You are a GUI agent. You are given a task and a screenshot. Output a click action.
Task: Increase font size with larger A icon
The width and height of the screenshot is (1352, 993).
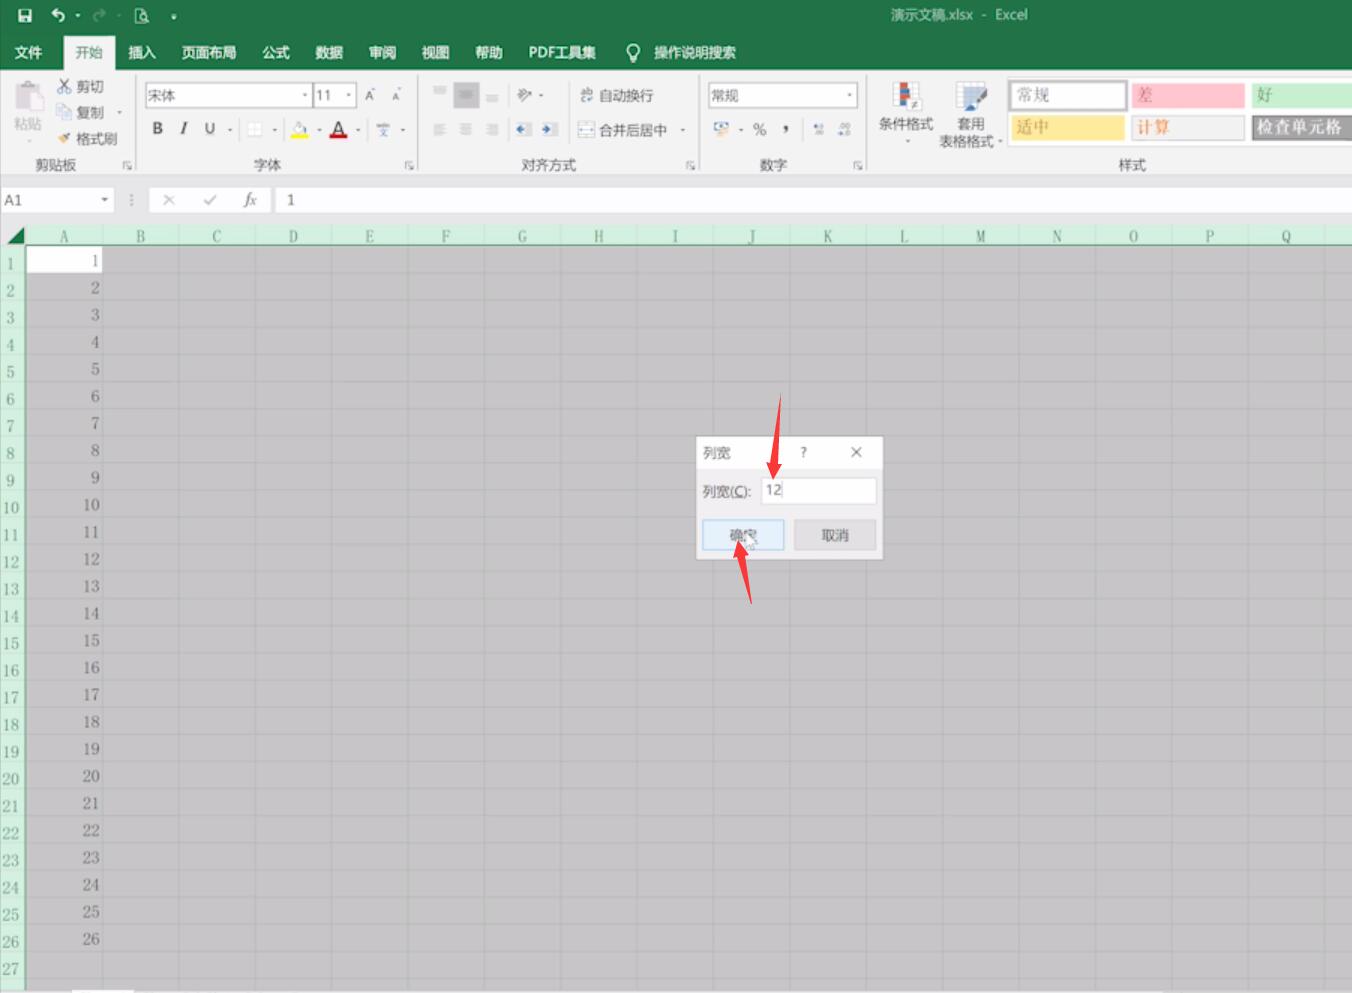[370, 95]
